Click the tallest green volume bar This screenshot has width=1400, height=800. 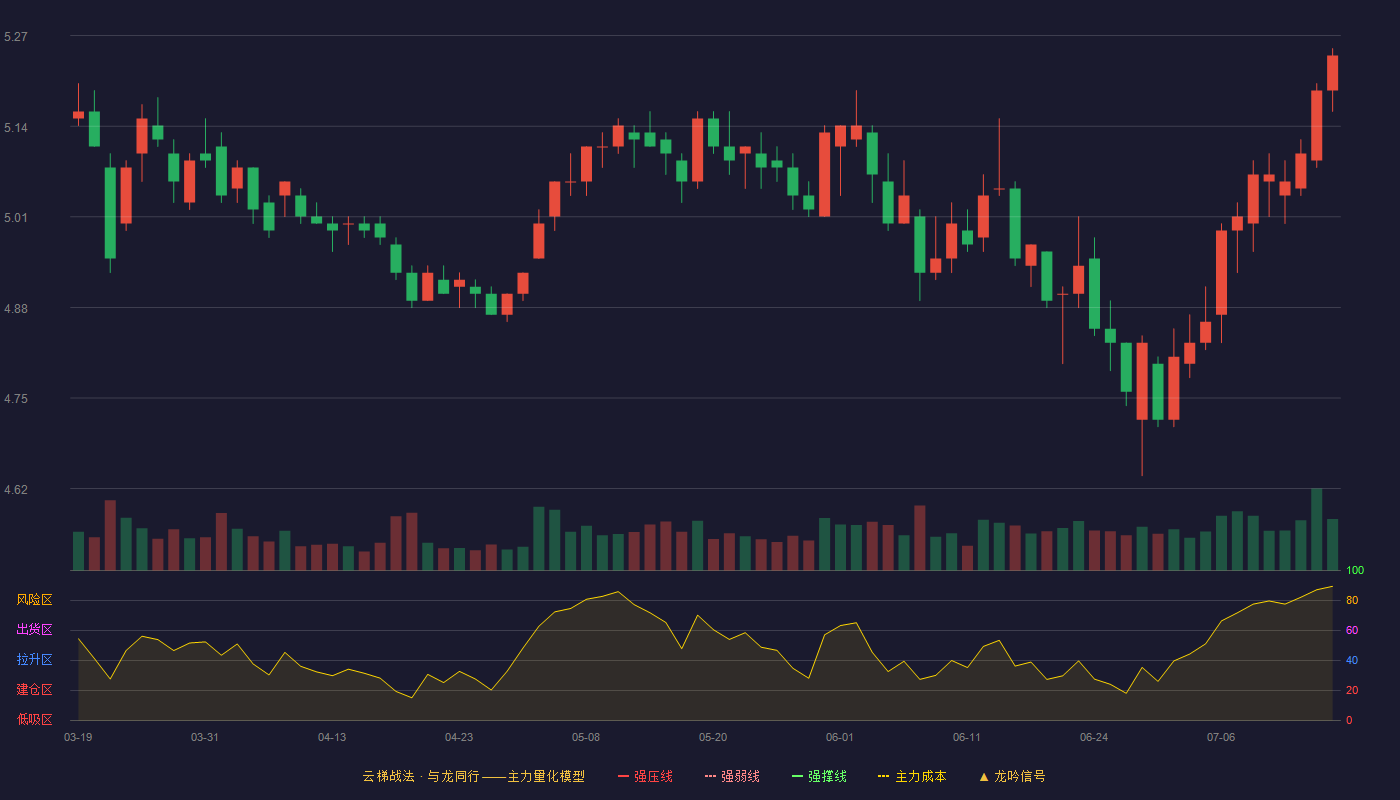(x=1316, y=529)
